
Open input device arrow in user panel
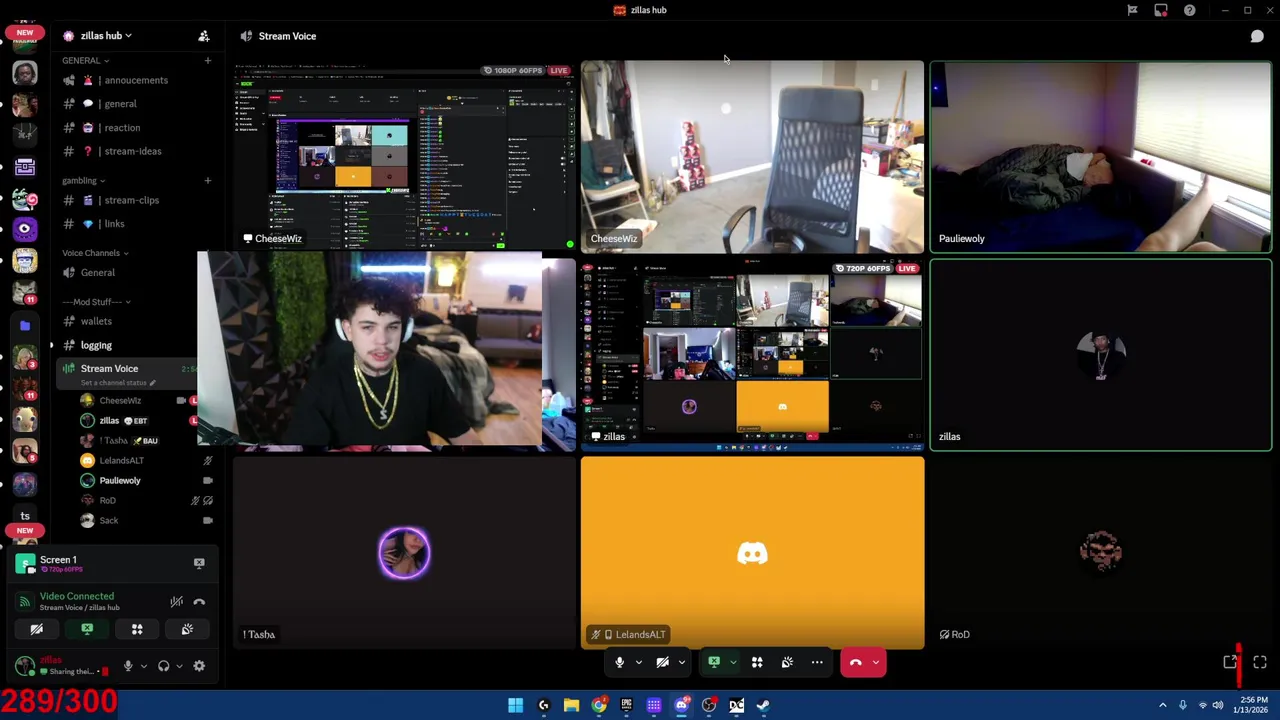pos(143,666)
